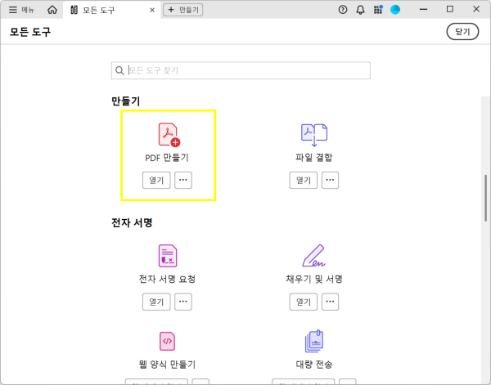Click the PDF 만들기 label
The width and height of the screenshot is (491, 385).
(167, 158)
